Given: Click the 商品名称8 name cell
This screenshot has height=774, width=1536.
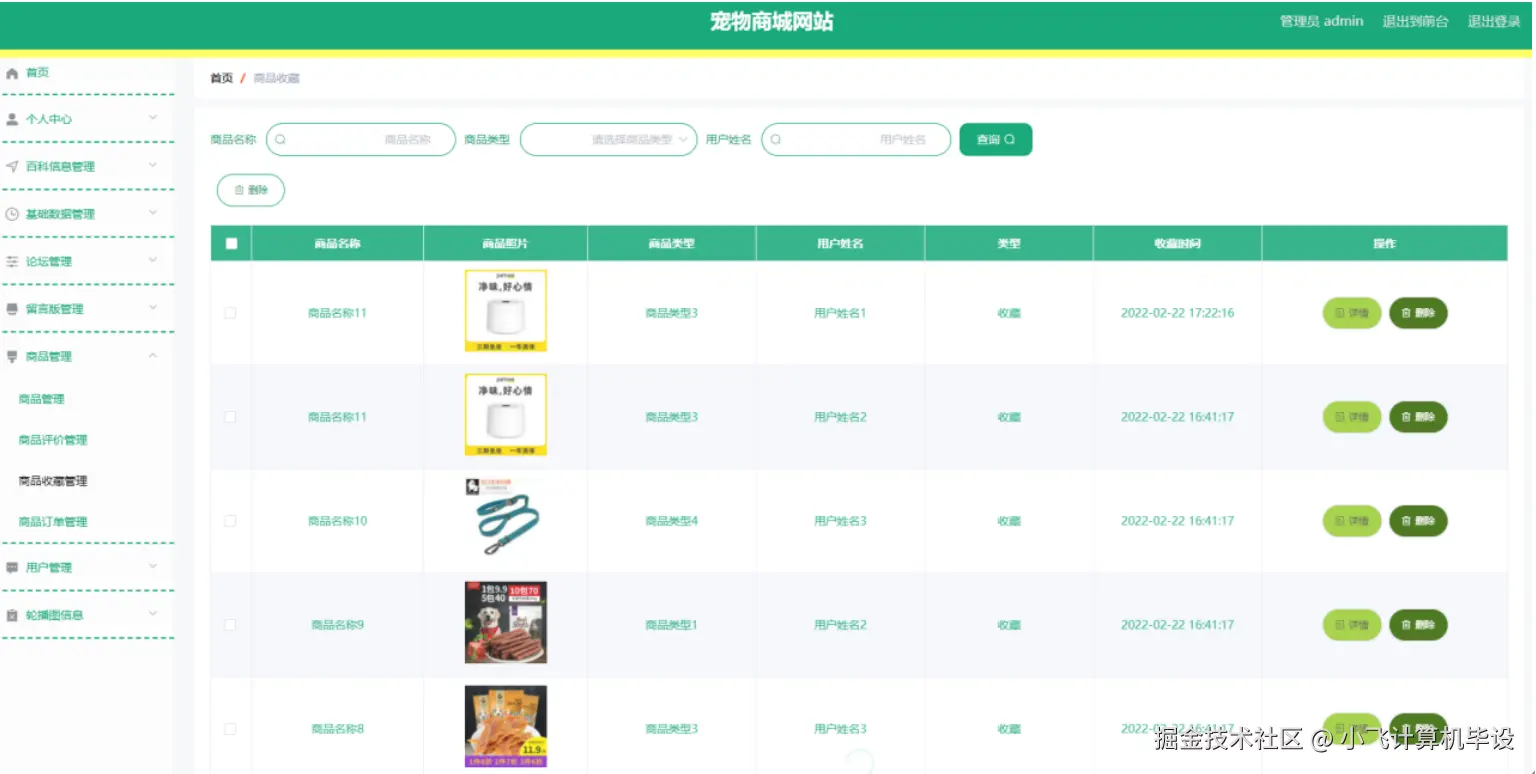Looking at the screenshot, I should (x=337, y=729).
